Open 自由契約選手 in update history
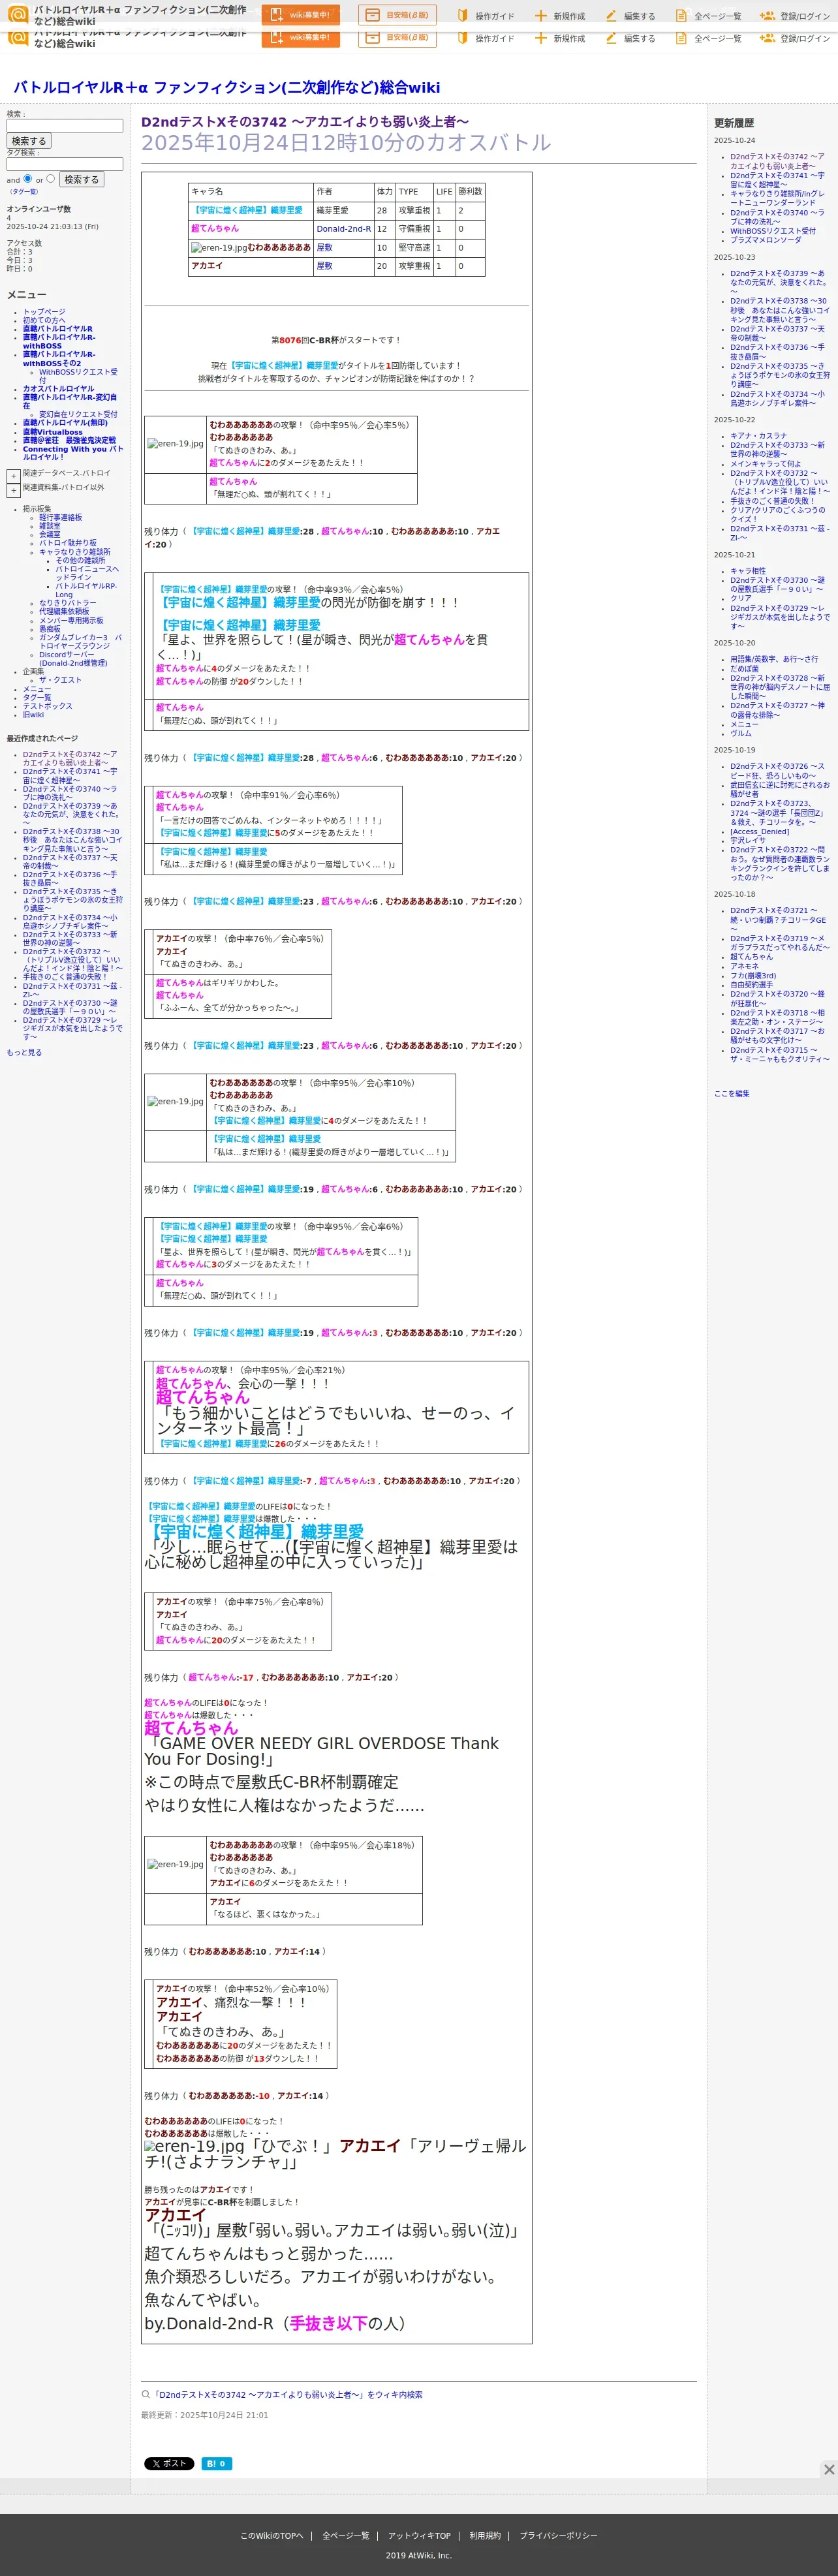The width and height of the screenshot is (838, 2576). (751, 985)
